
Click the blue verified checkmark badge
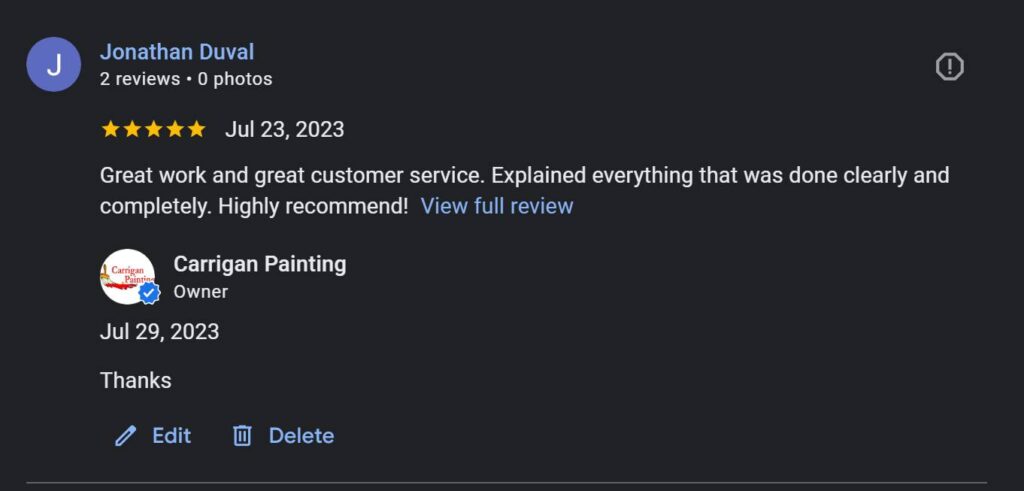pos(149,293)
